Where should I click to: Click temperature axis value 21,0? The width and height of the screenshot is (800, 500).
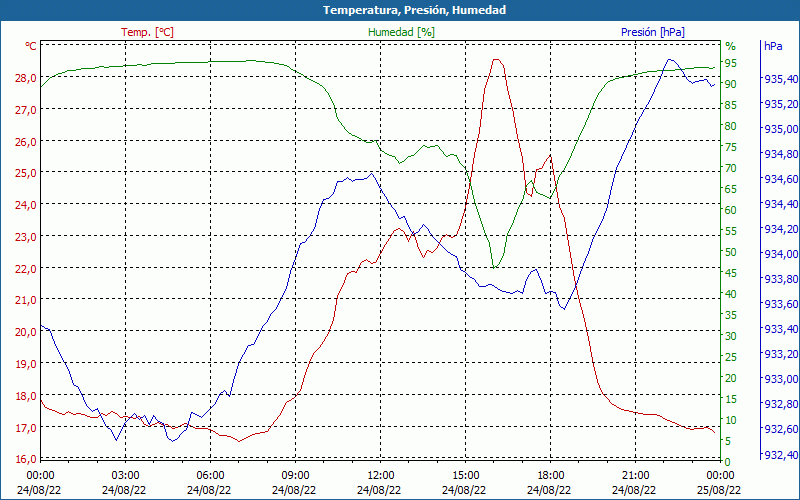click(x=27, y=300)
